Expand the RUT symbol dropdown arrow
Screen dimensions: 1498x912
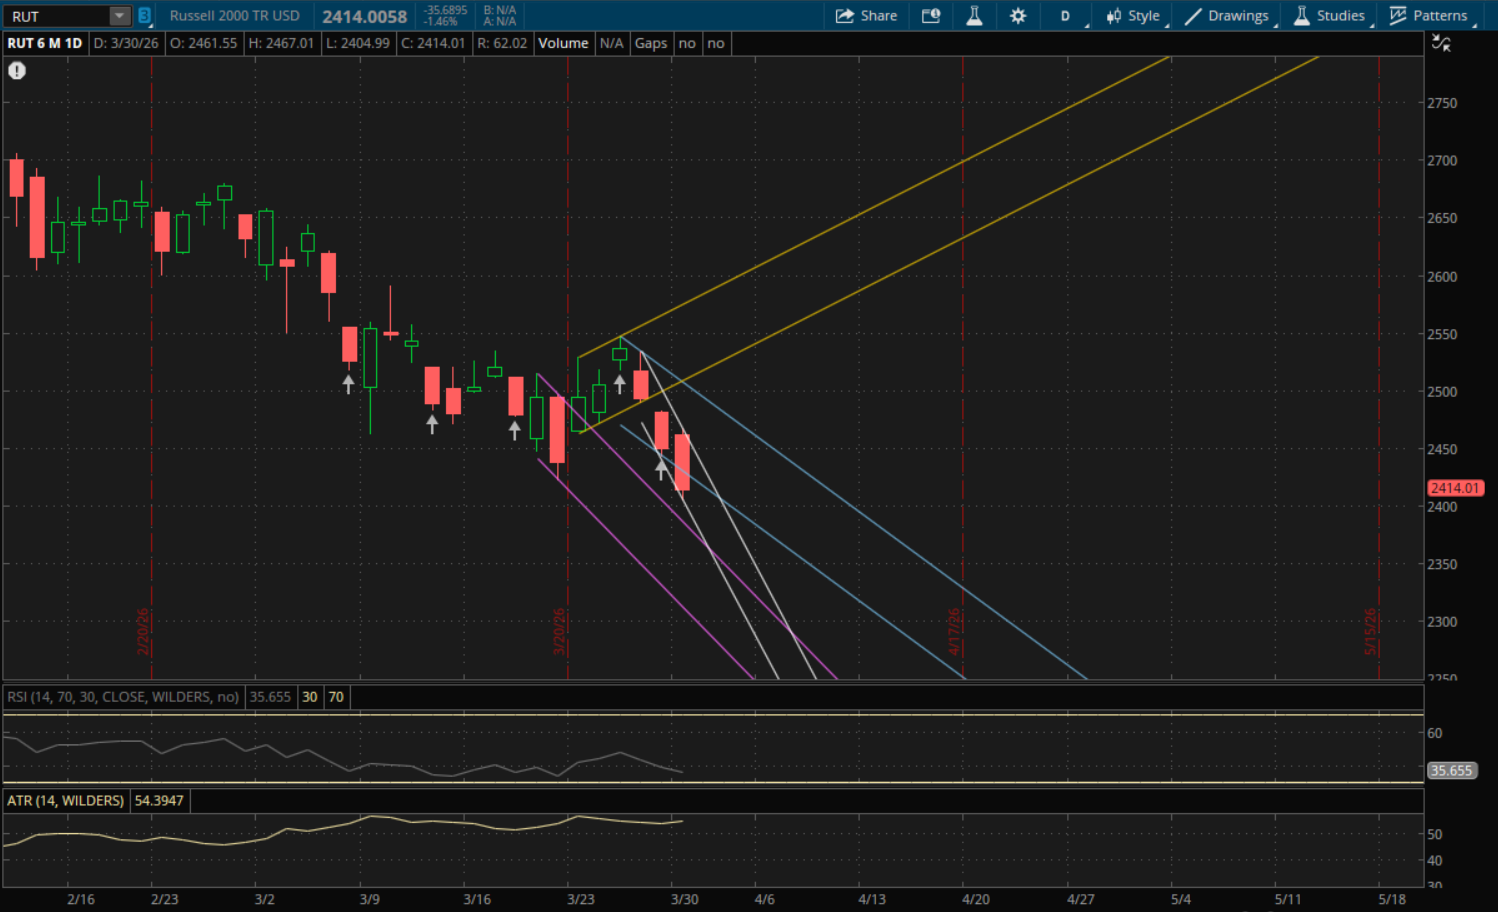[119, 16]
